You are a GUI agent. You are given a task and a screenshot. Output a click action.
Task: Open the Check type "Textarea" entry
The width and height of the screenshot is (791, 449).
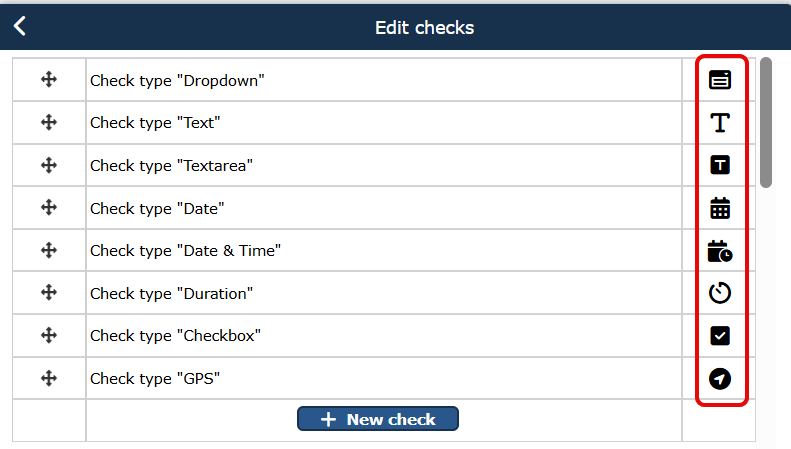[171, 165]
